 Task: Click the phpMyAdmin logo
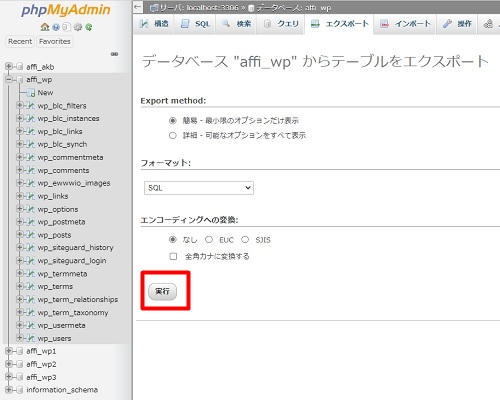coord(66,10)
